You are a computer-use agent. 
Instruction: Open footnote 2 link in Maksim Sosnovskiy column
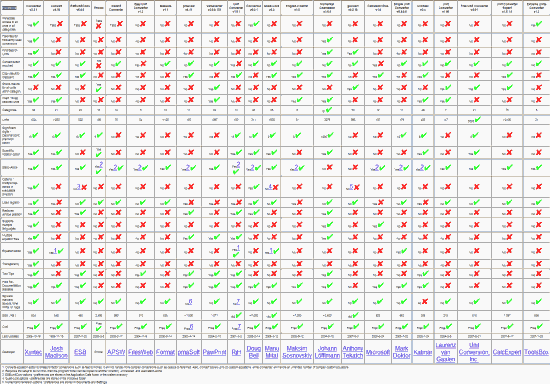point(296,168)
